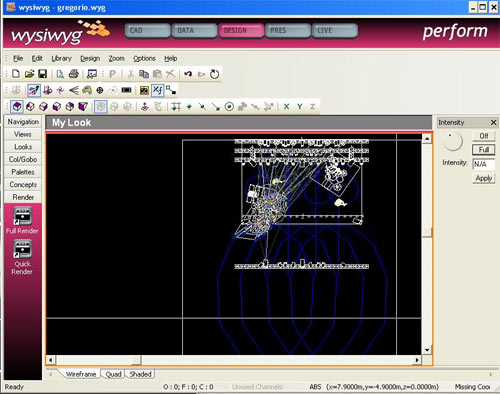
Task: Toggle the Xf crossfade button
Action: [158, 90]
